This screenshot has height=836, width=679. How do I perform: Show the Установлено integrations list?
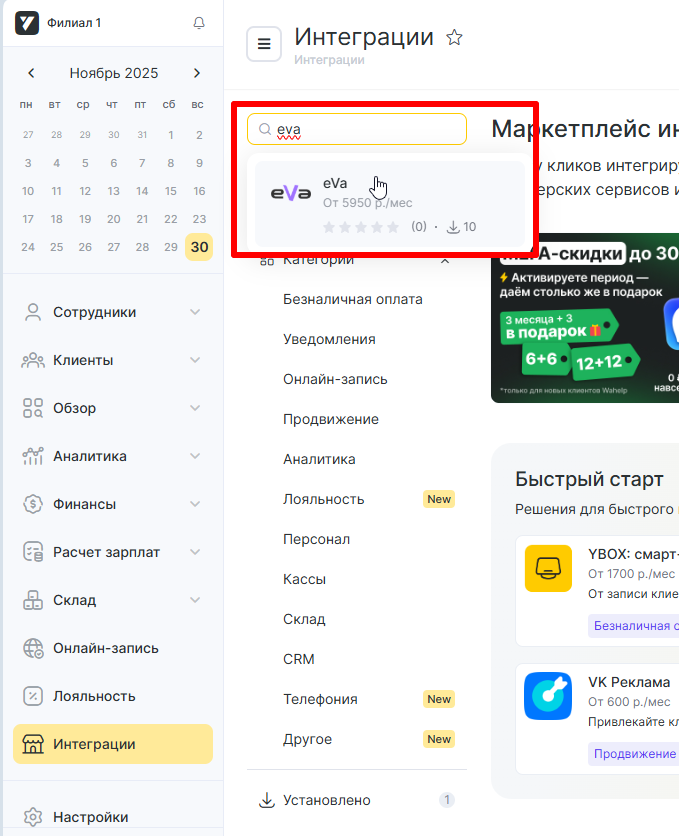(327, 800)
